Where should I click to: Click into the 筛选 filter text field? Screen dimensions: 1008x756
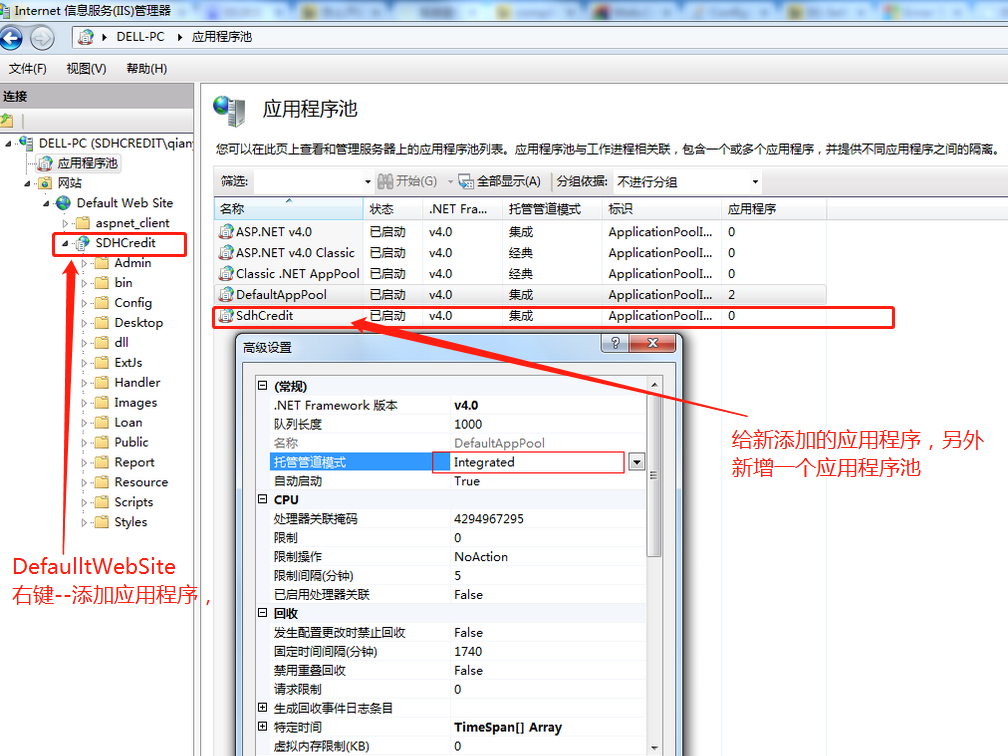coord(309,182)
